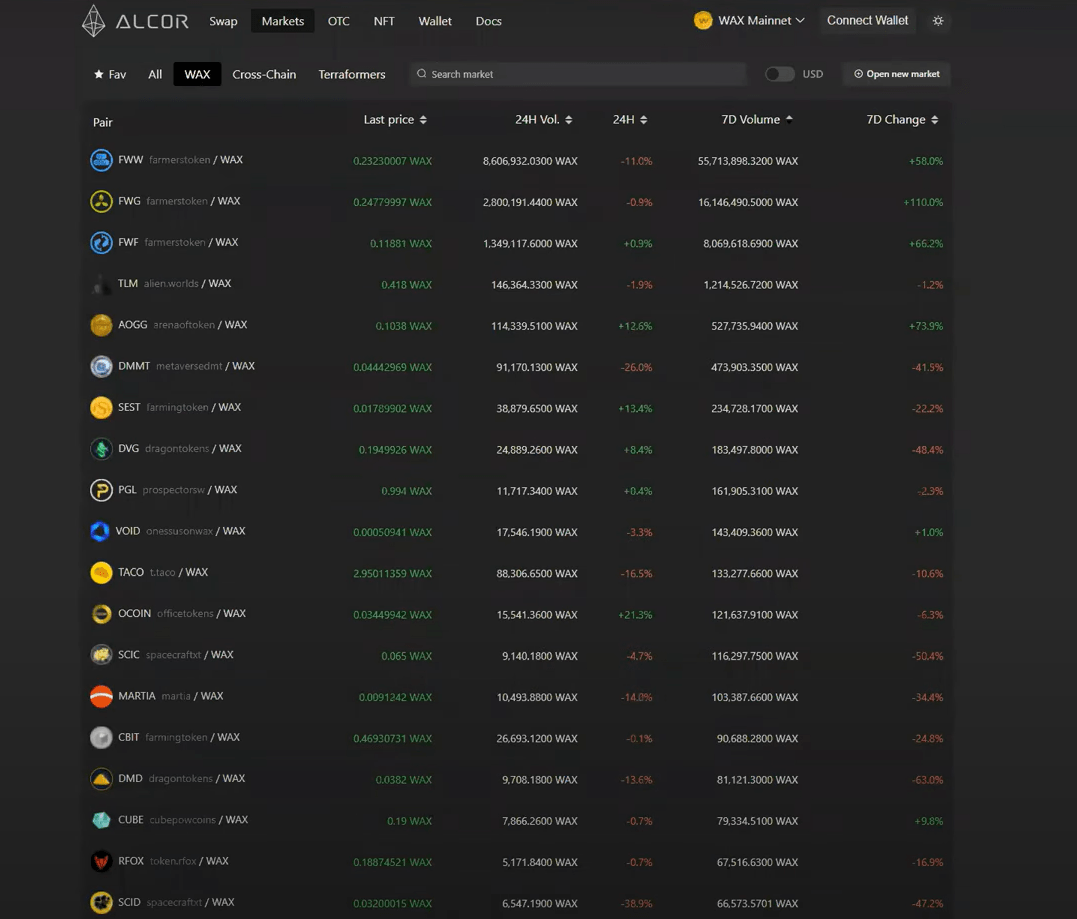Screen dimensions: 1077x919
Task: Open the Swap page
Action: coord(223,21)
